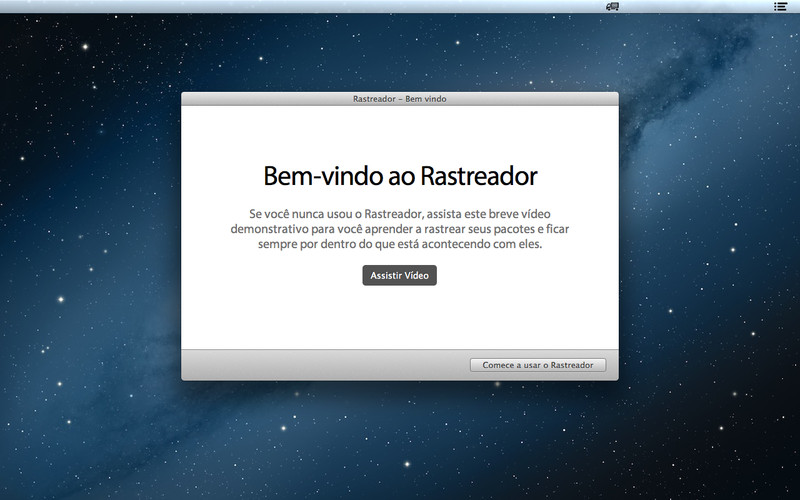The width and height of the screenshot is (800, 500).
Task: Click the Assistir Vídeo button
Action: click(399, 276)
